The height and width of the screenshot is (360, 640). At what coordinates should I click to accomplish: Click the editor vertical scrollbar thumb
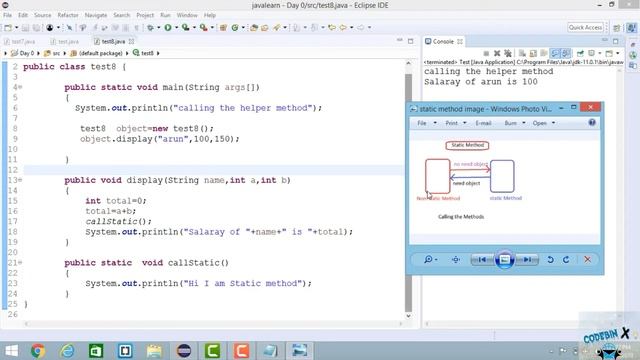coord(408,192)
